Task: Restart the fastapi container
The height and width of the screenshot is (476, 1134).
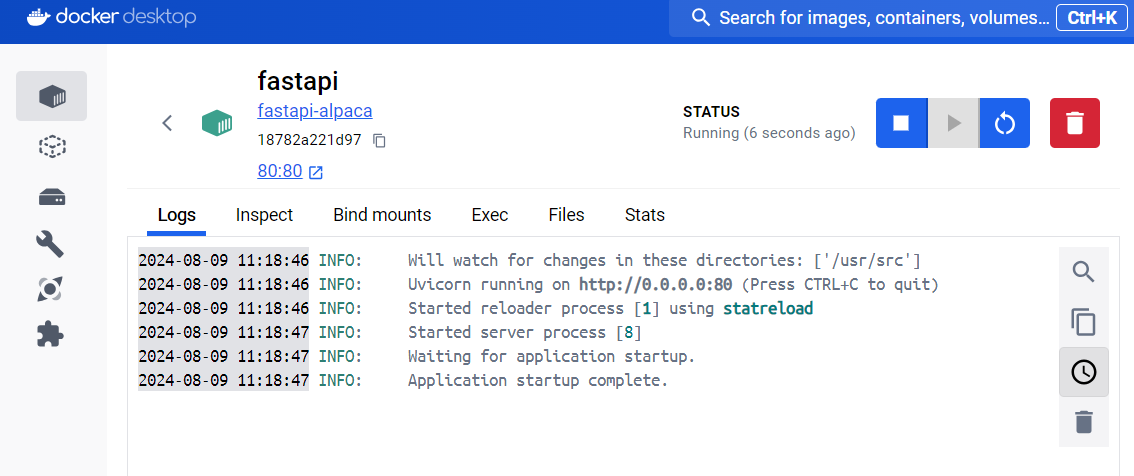Action: 1005,123
